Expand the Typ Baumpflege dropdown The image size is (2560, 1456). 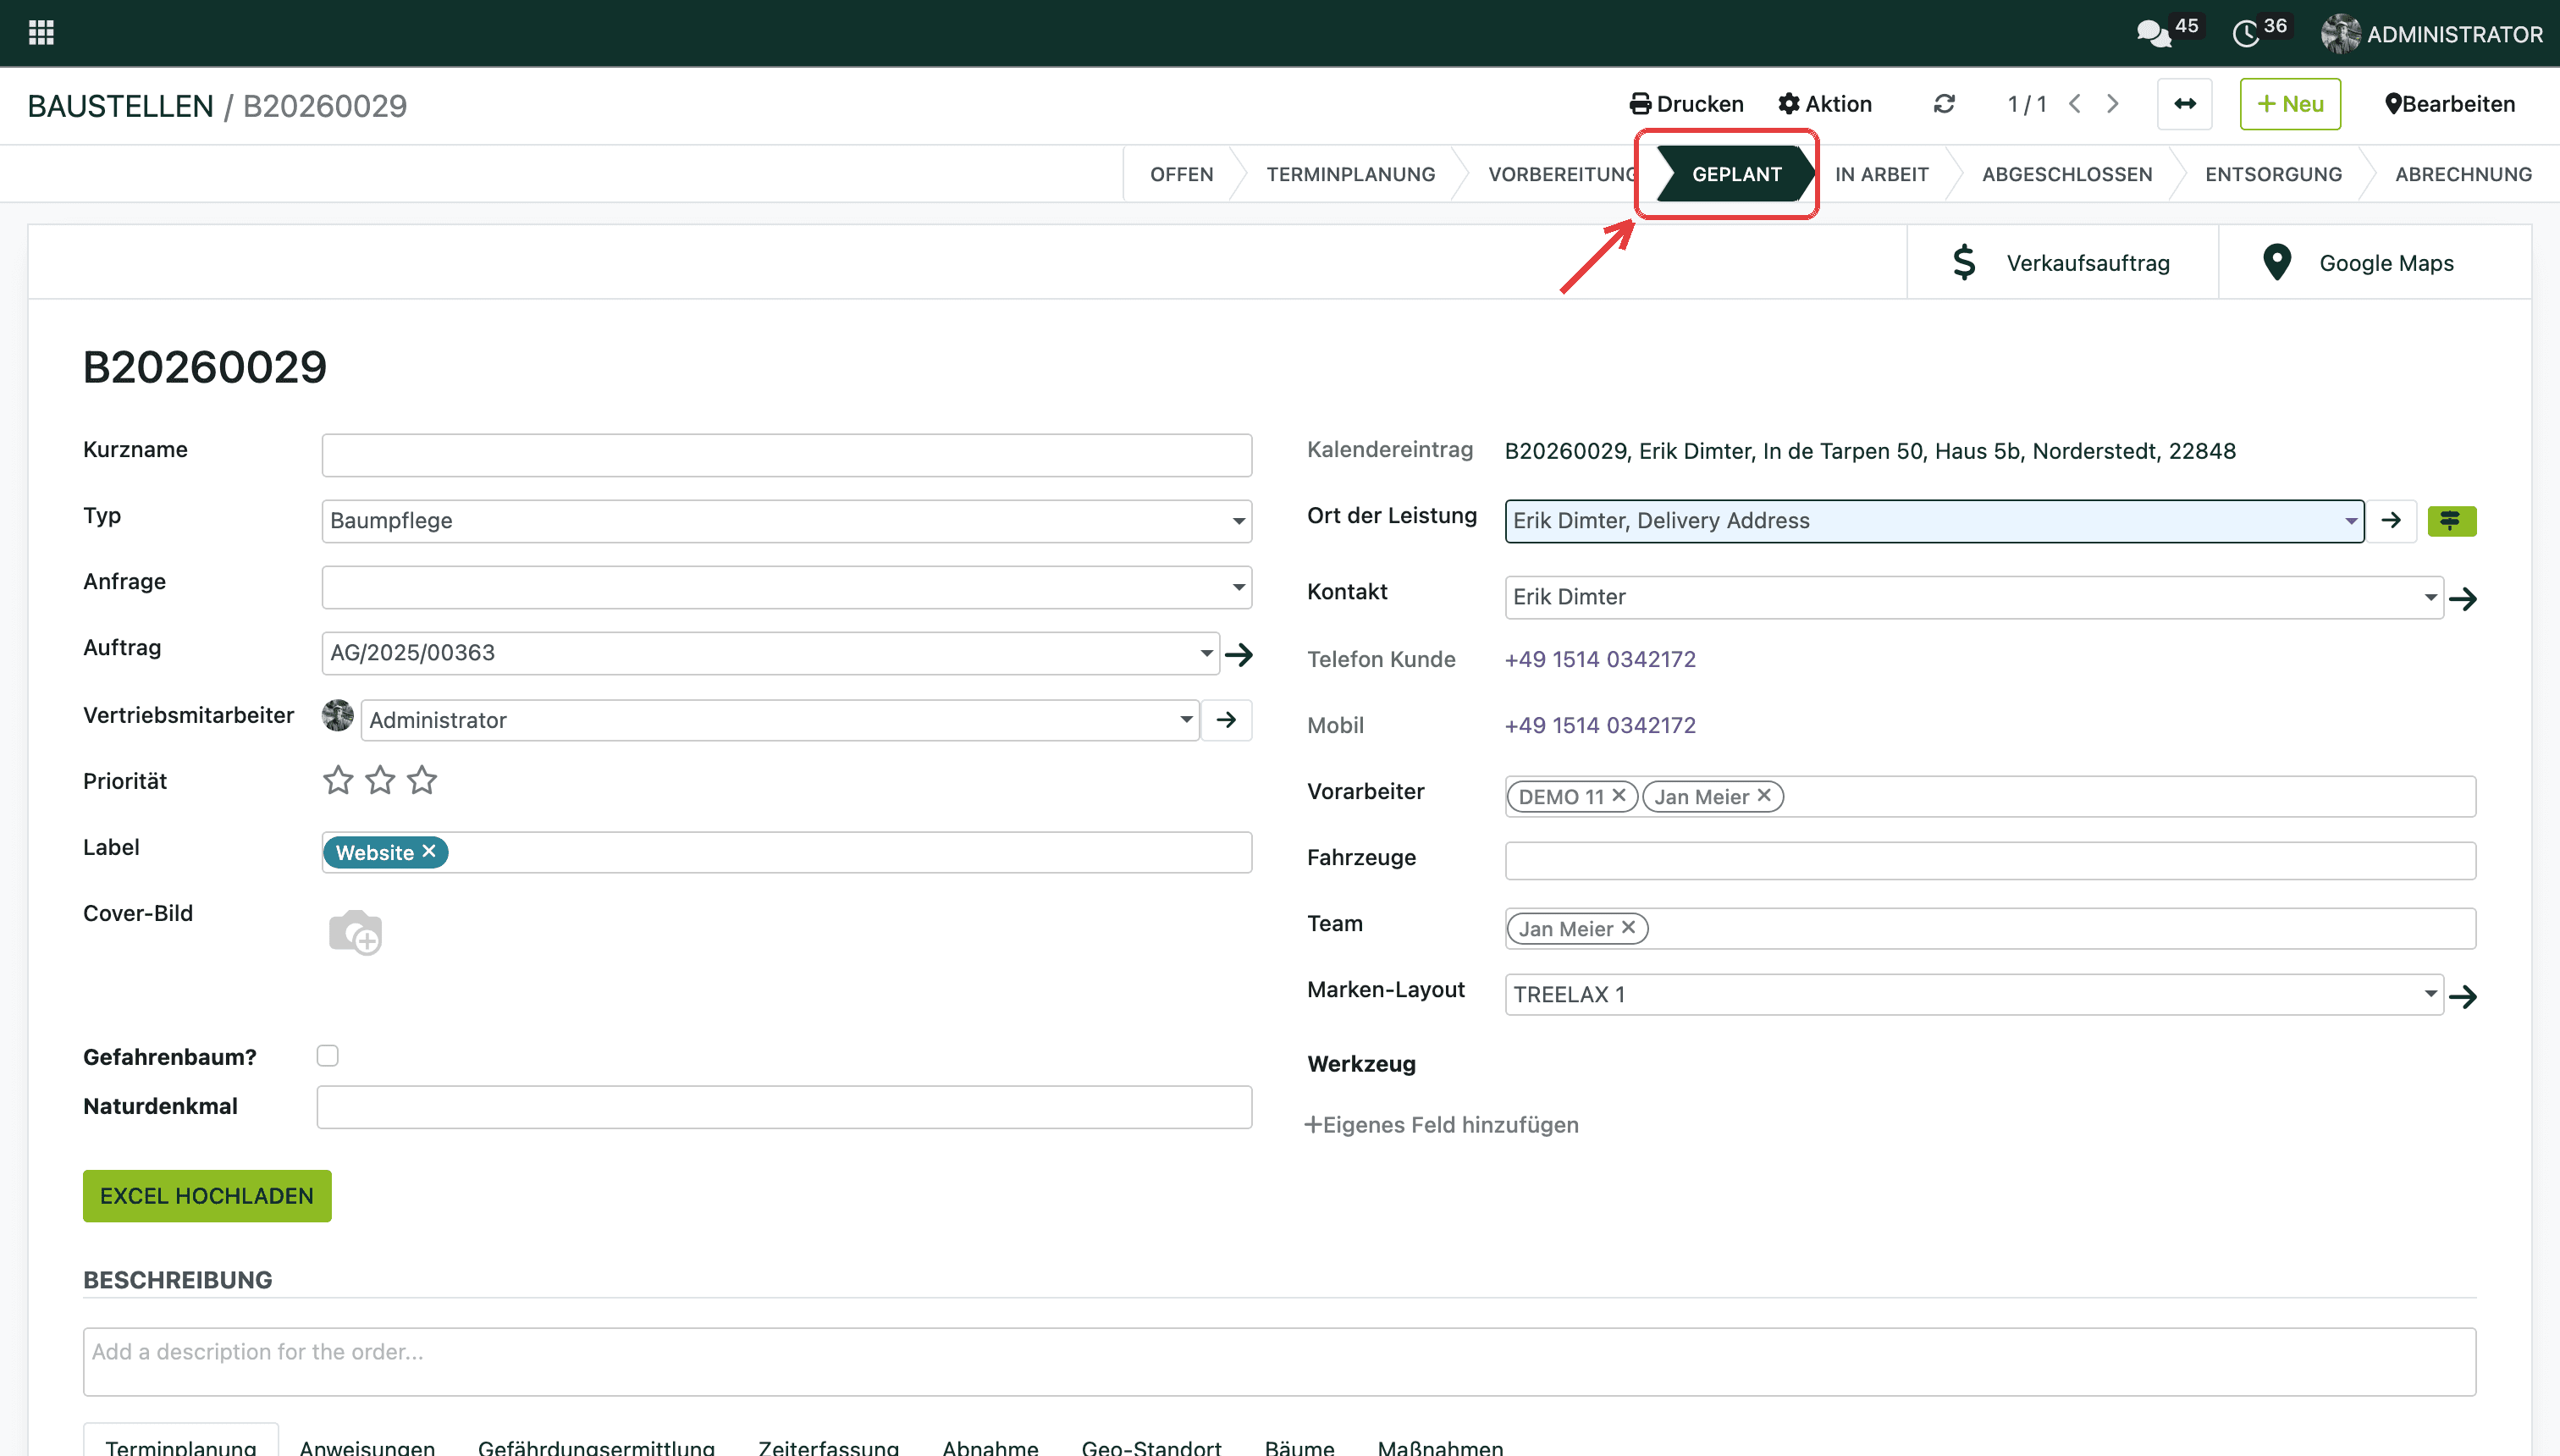[1238, 521]
